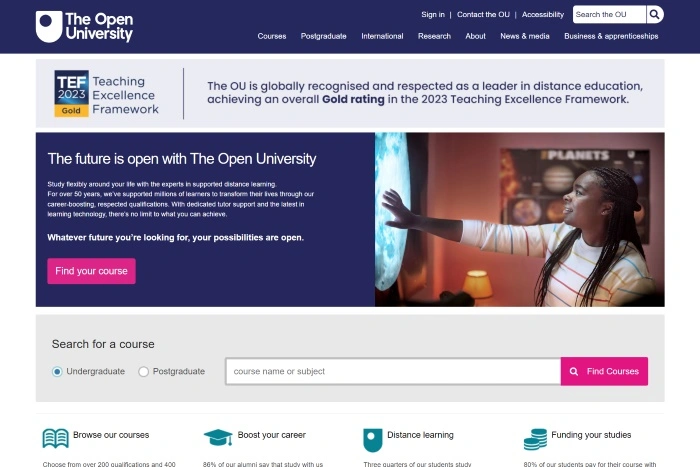This screenshot has width=700, height=467.
Task: Click the 'Teaching Excellence Framework' text
Action: click(125, 95)
